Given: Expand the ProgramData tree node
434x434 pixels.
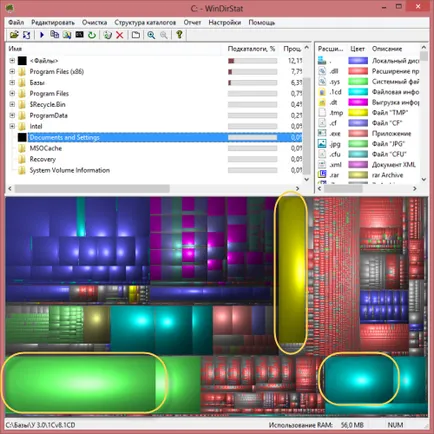Looking at the screenshot, I should pos(12,115).
